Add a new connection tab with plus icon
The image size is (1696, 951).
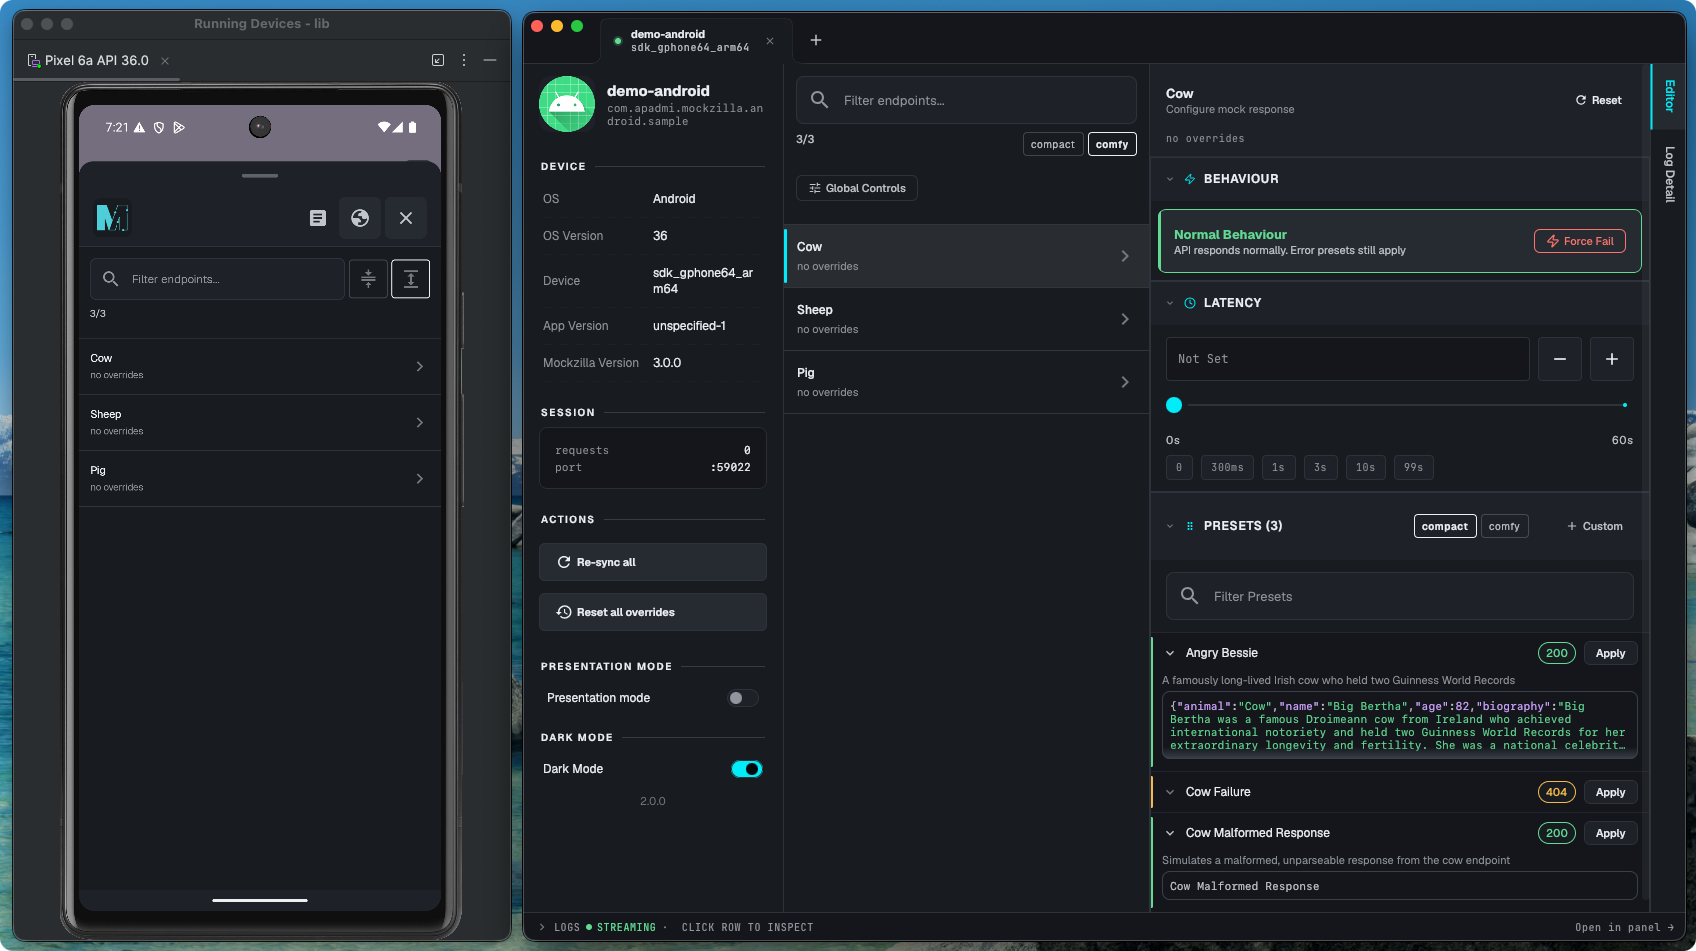[x=816, y=40]
